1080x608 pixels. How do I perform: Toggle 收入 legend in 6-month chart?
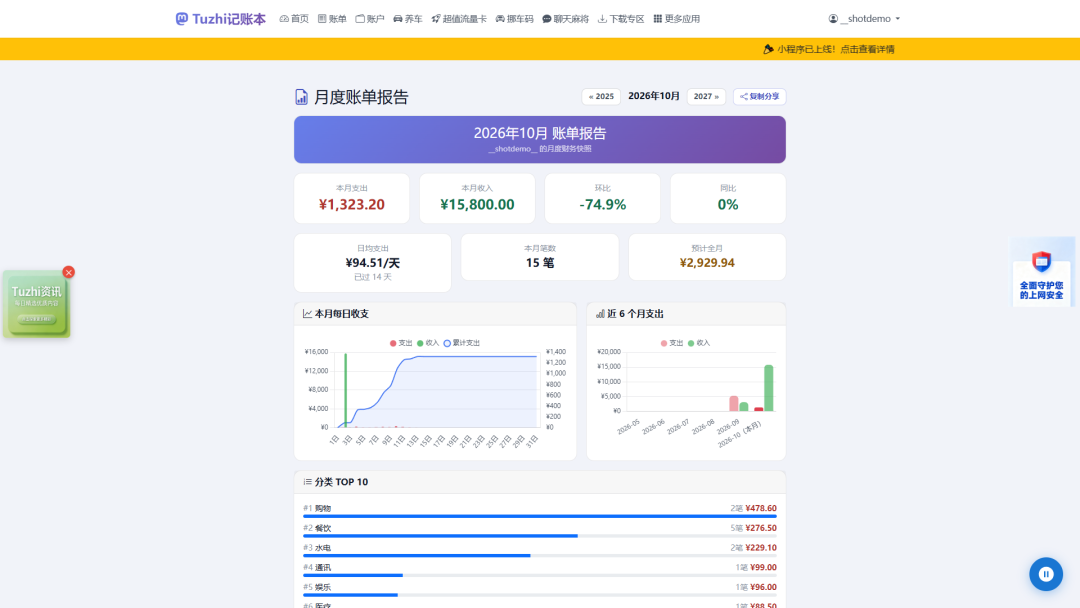(x=698, y=343)
